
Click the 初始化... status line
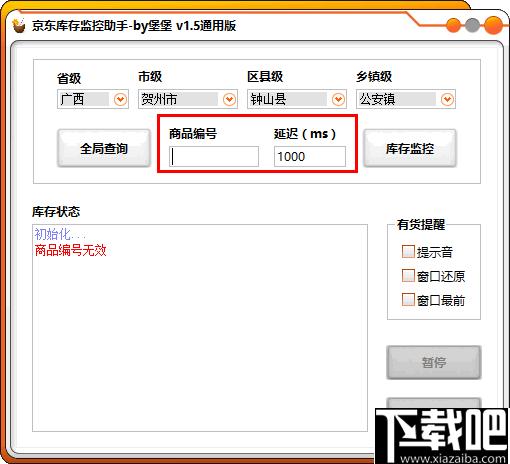tap(60, 234)
